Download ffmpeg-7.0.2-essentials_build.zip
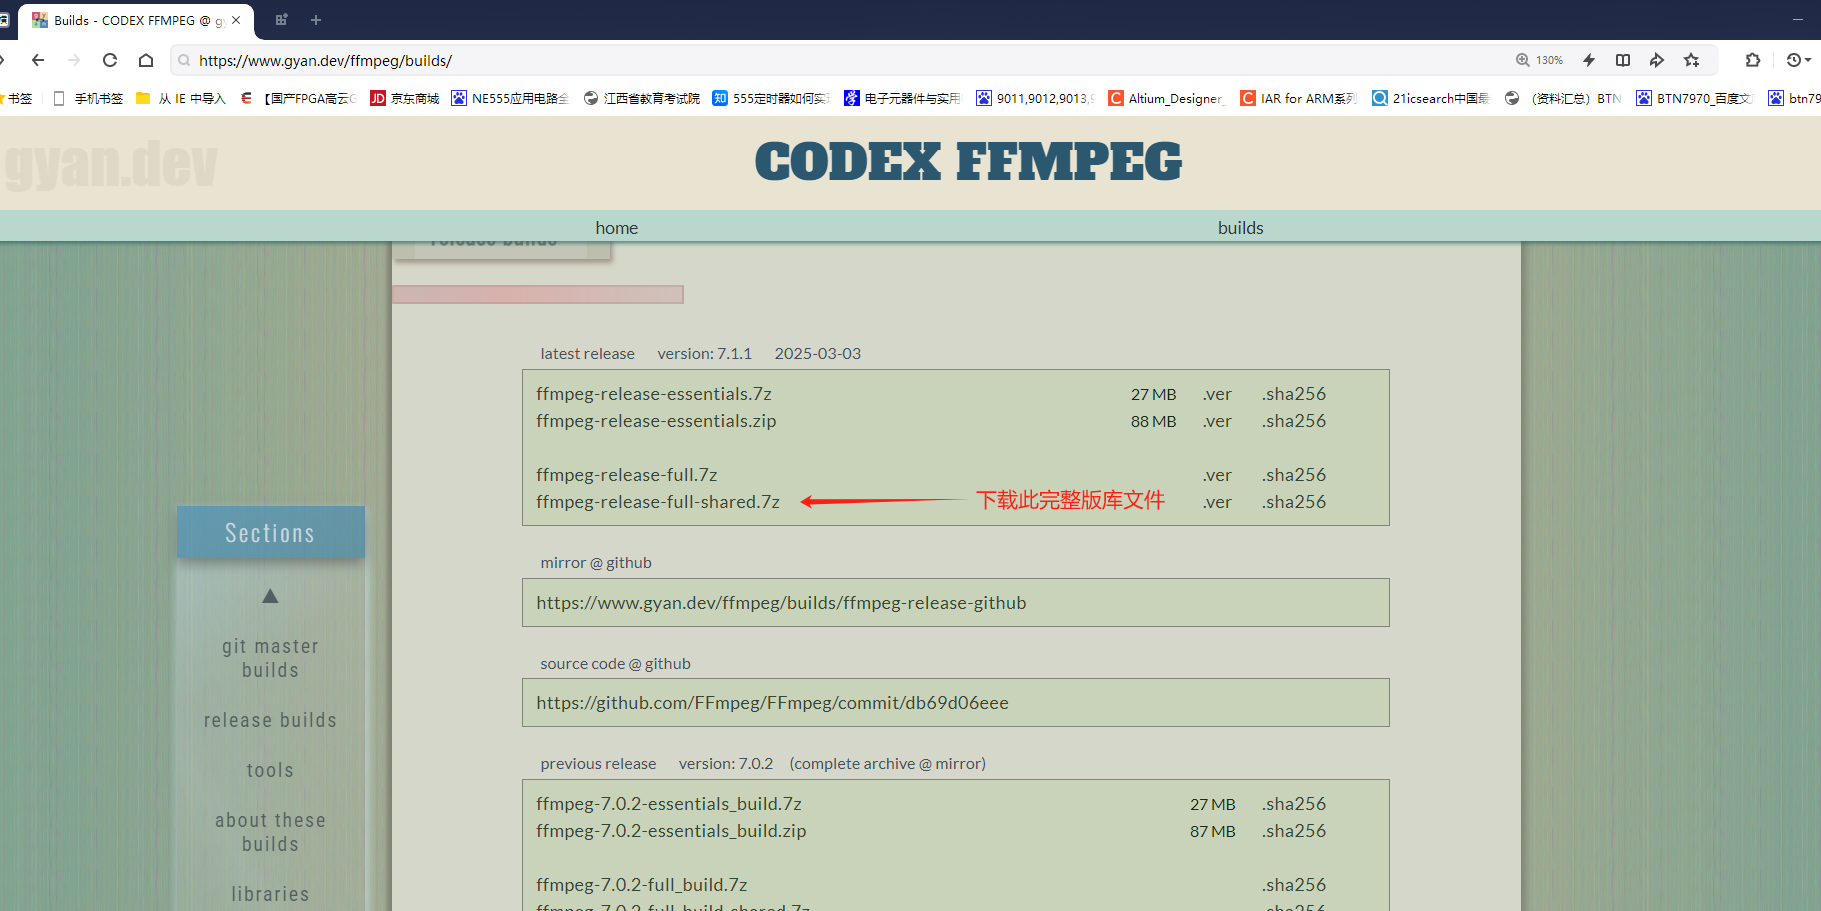 coord(670,831)
